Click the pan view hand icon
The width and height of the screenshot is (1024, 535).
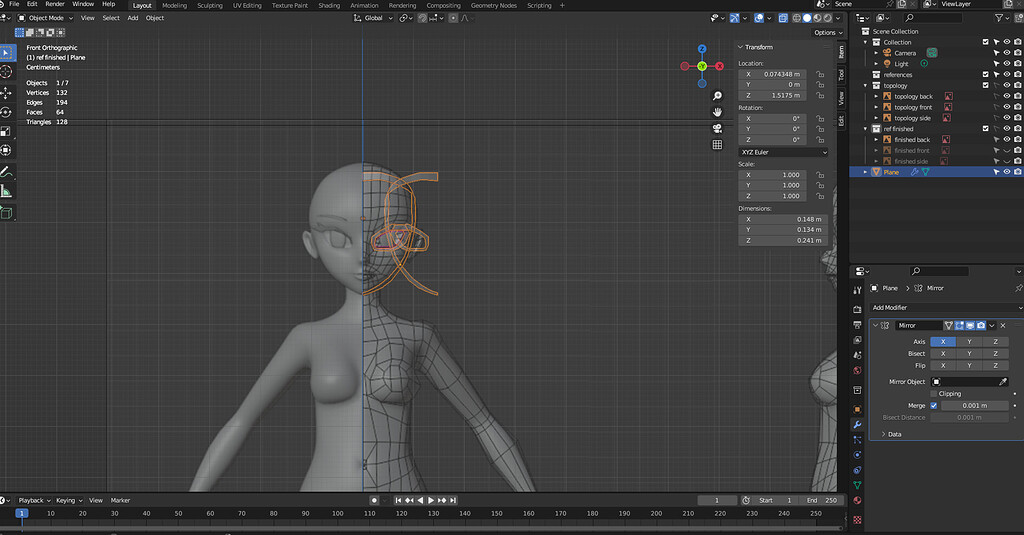coord(717,112)
